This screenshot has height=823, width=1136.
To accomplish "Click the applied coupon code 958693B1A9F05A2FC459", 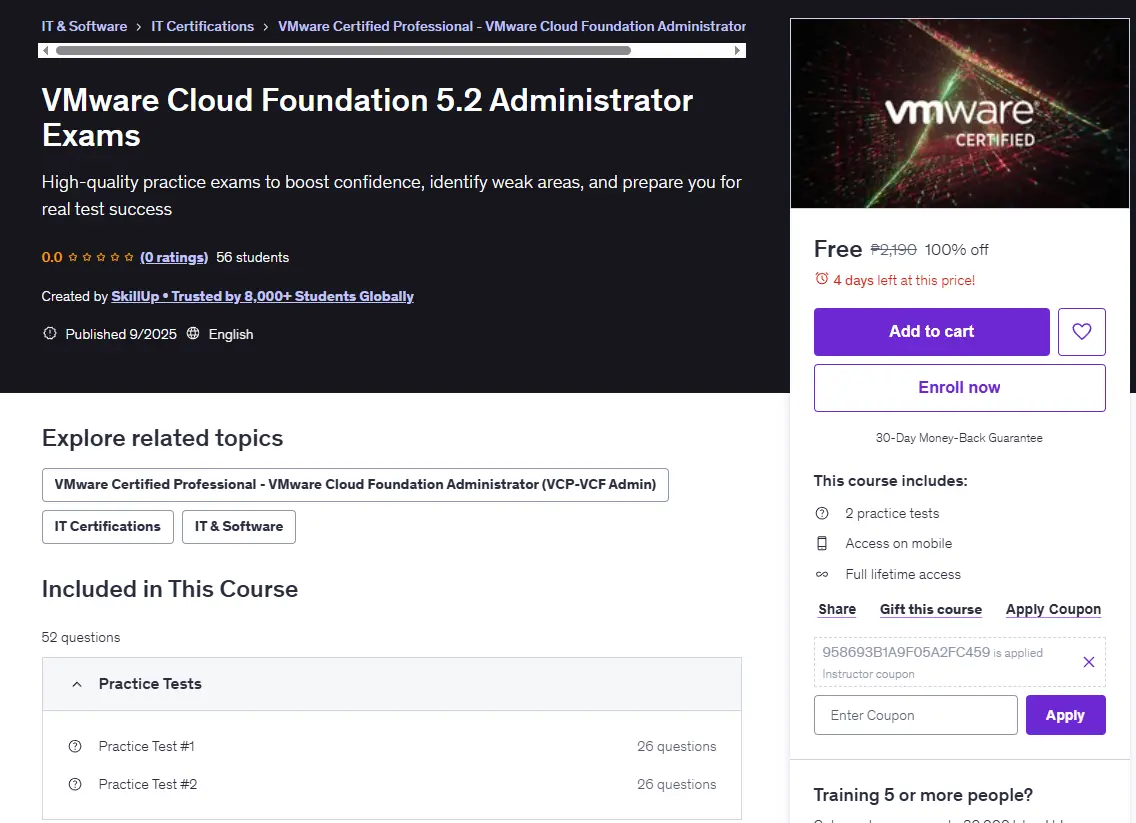I will 906,652.
